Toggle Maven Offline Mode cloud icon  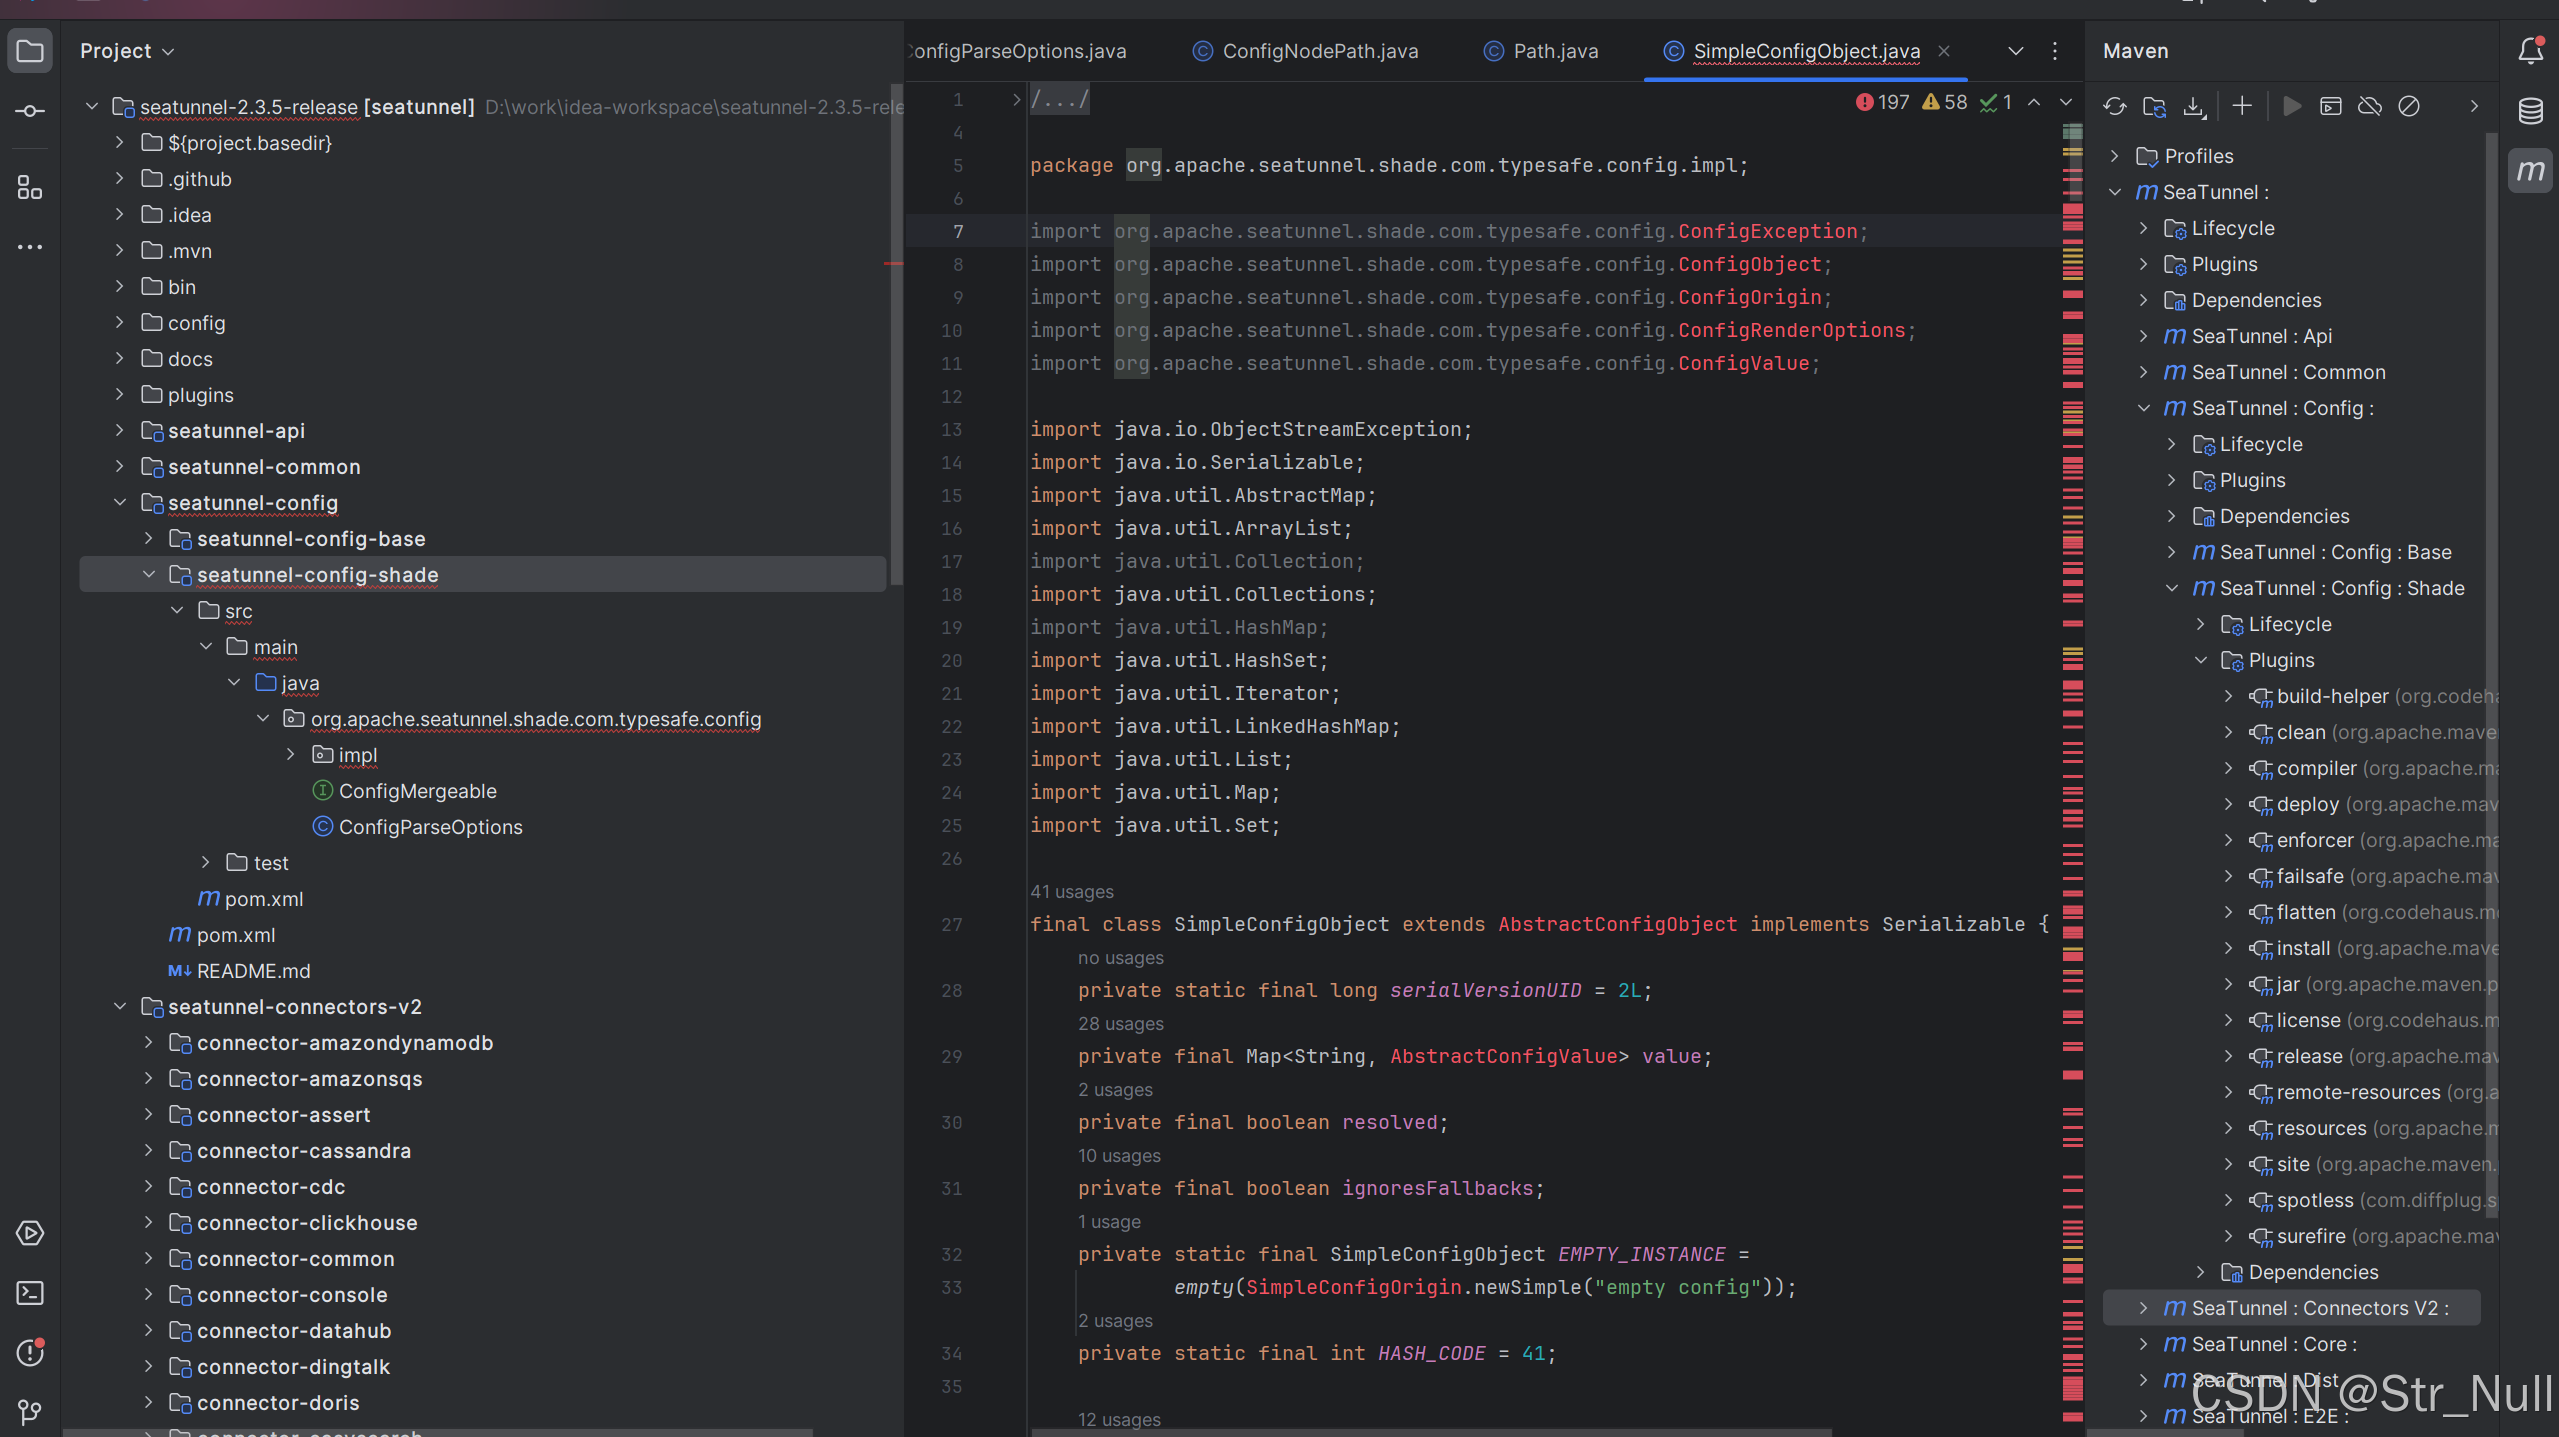click(2369, 106)
